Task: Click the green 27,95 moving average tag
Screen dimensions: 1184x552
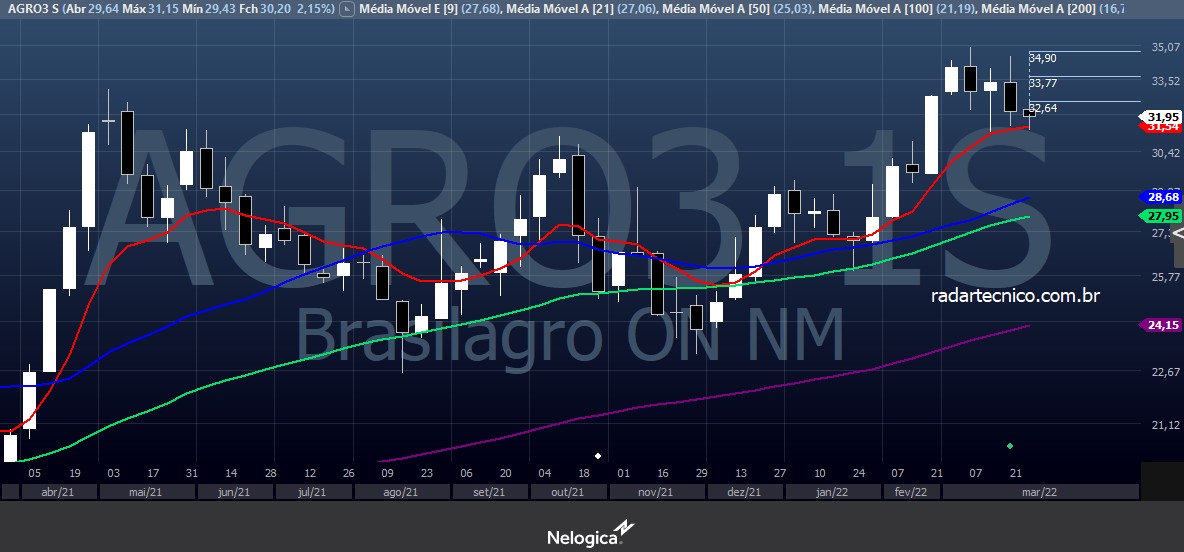Action: click(1162, 216)
